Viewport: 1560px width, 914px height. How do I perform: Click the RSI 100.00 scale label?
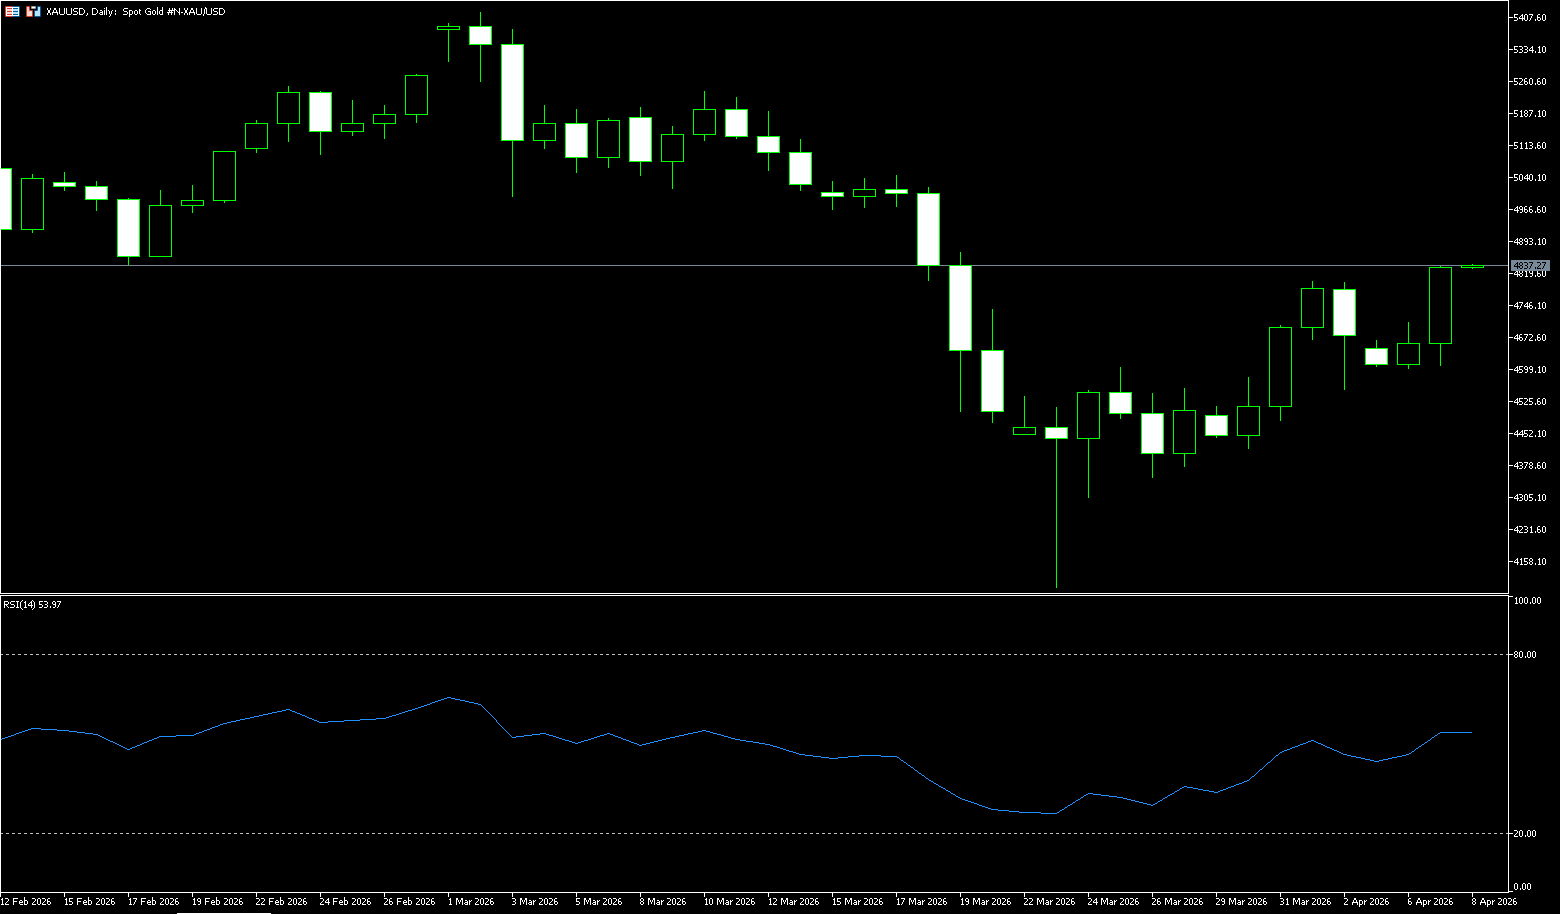click(1527, 601)
